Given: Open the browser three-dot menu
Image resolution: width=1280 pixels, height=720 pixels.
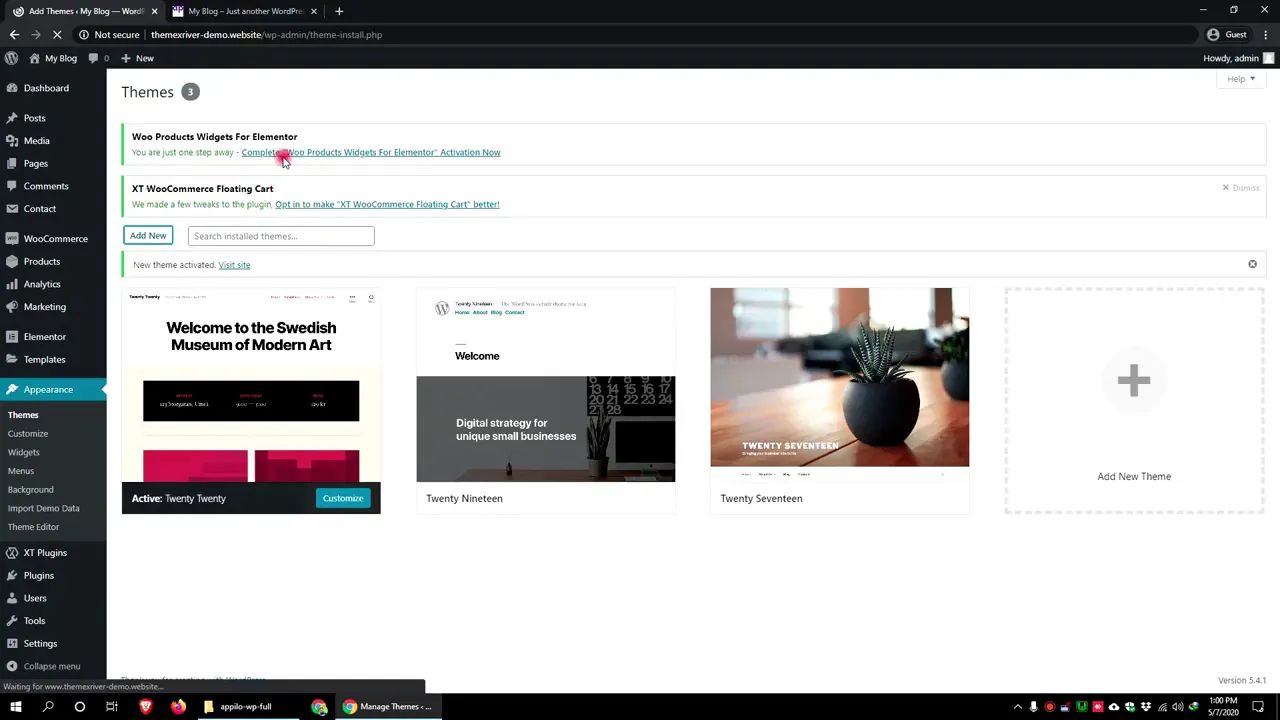Looking at the screenshot, I should click(x=1266, y=35).
